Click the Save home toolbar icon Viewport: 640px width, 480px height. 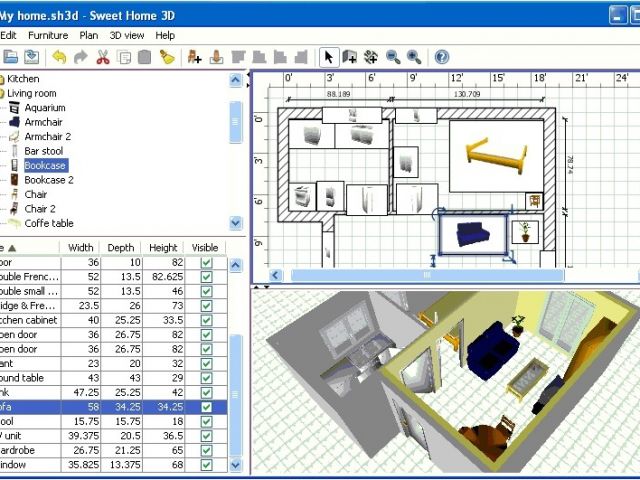click(x=32, y=57)
